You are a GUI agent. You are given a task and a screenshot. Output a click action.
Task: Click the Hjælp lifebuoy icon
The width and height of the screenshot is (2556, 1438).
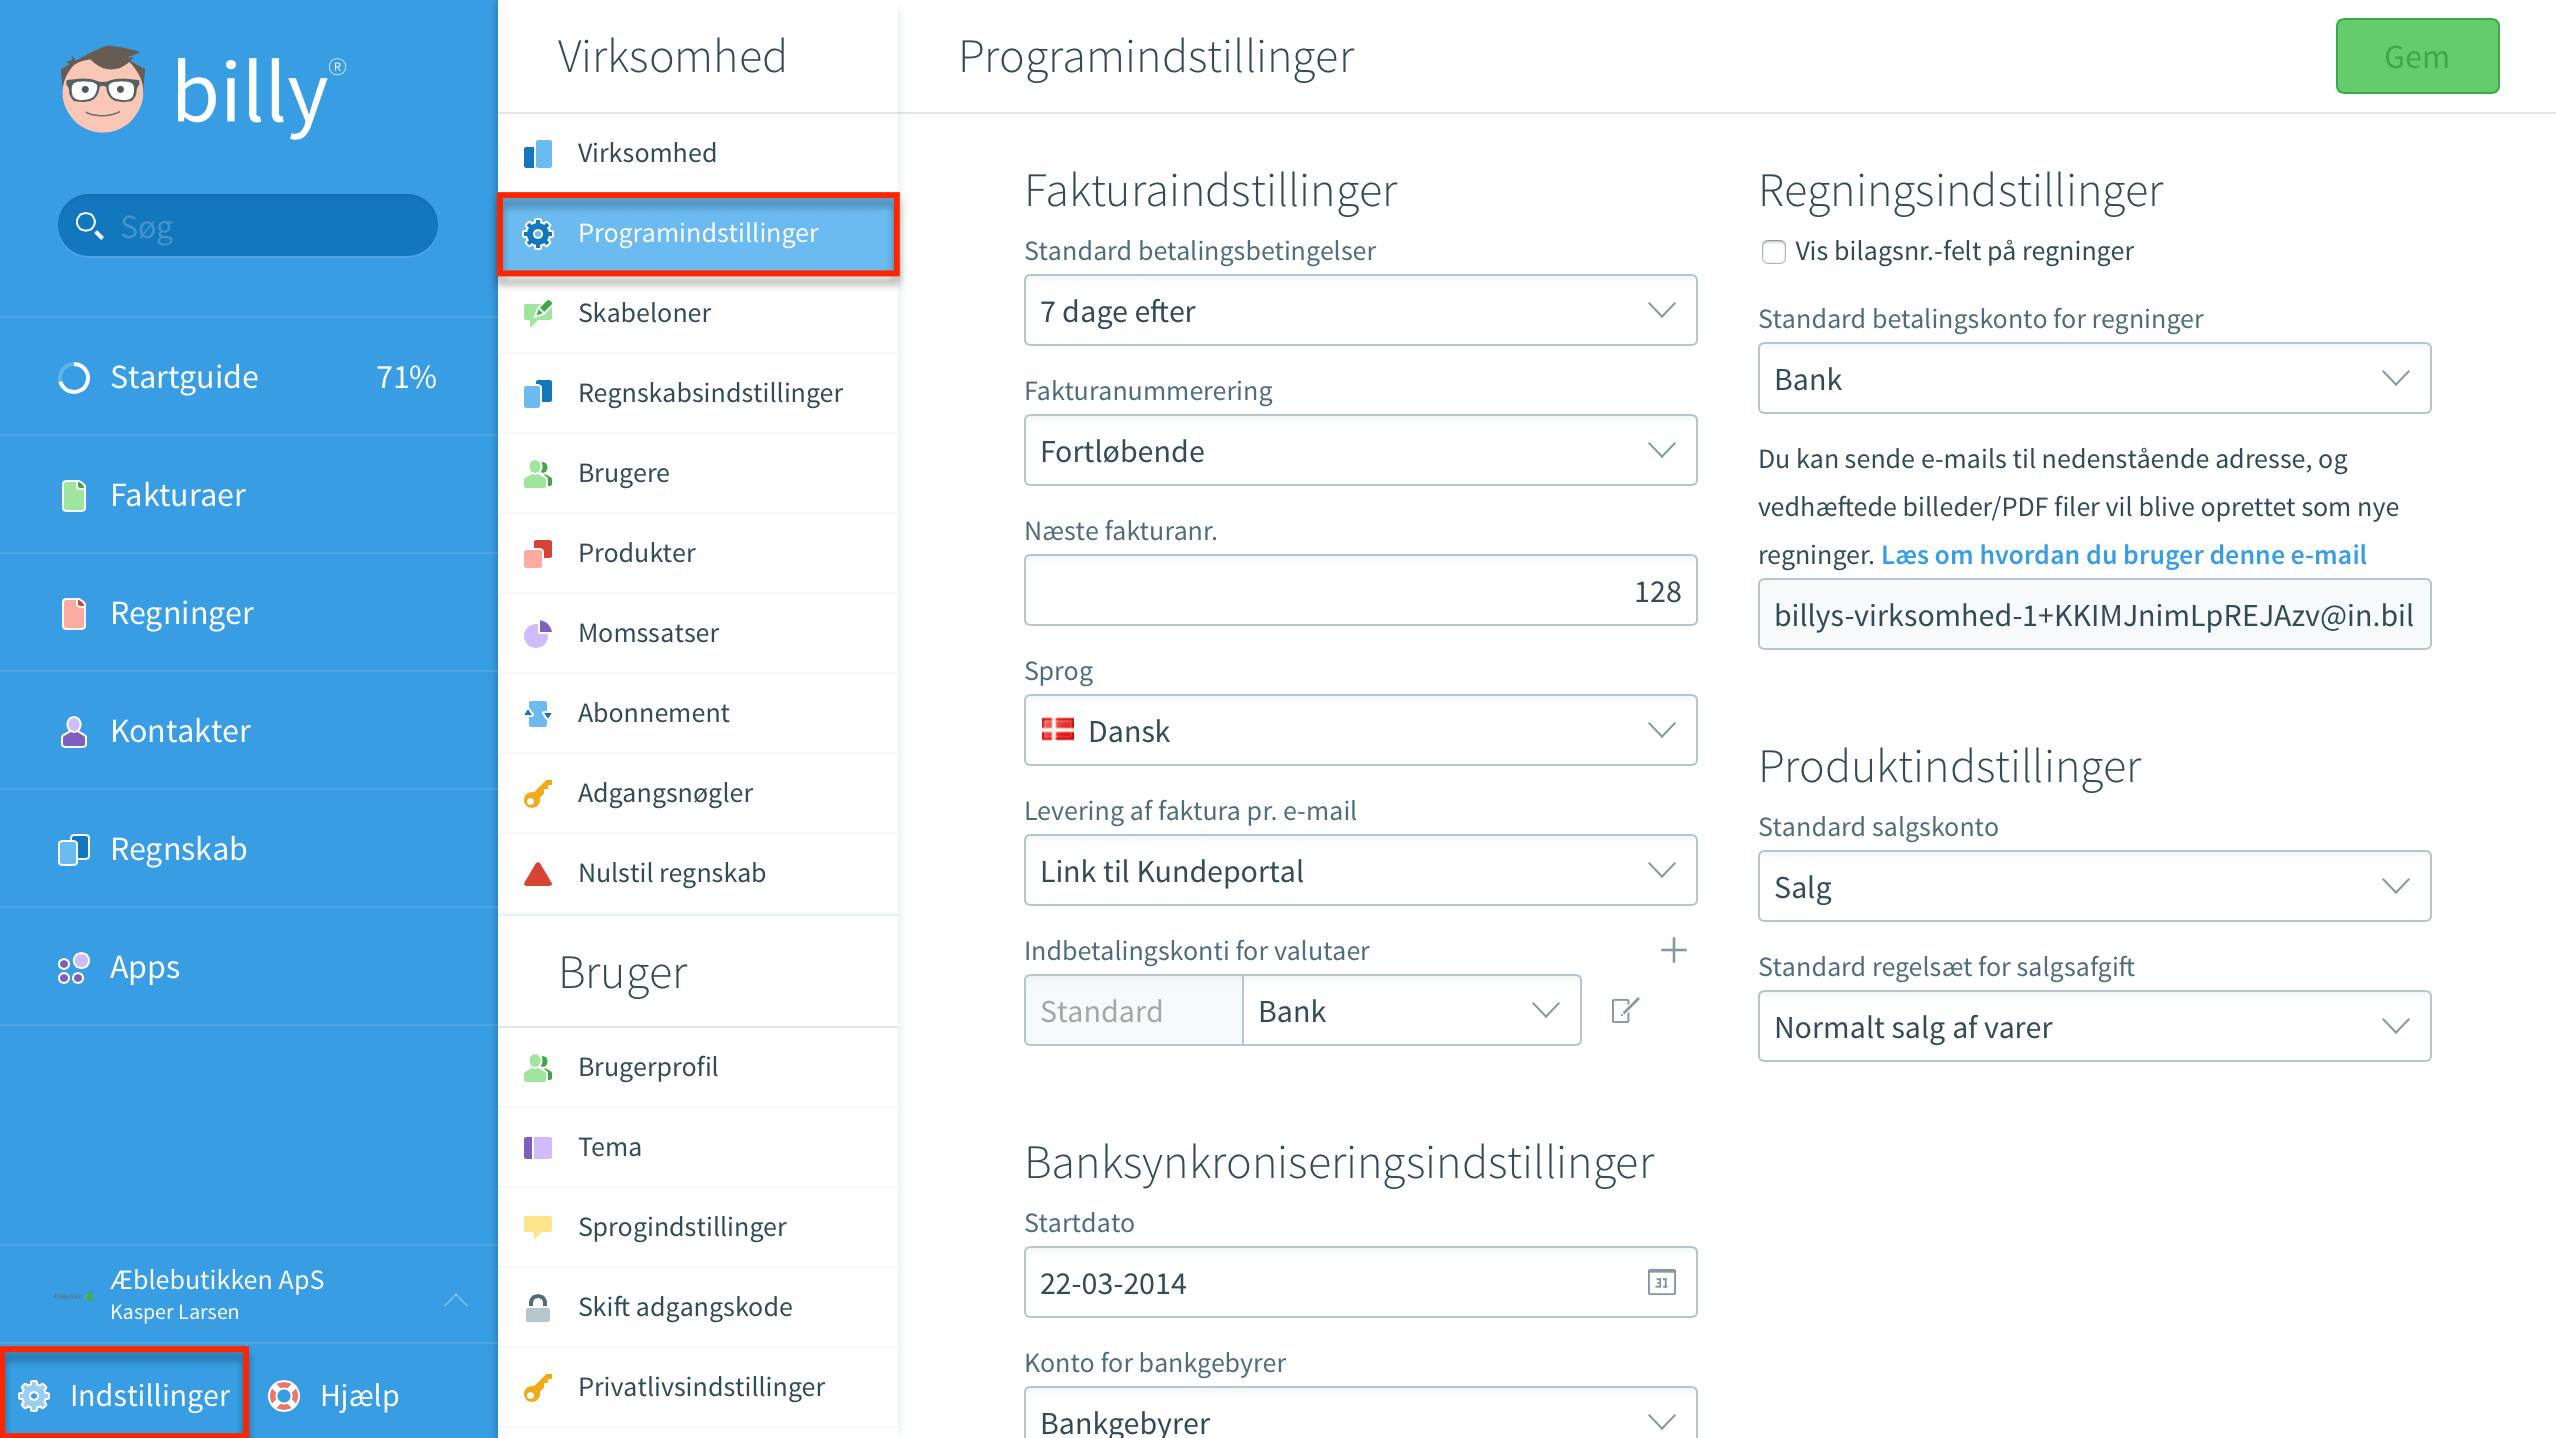284,1395
